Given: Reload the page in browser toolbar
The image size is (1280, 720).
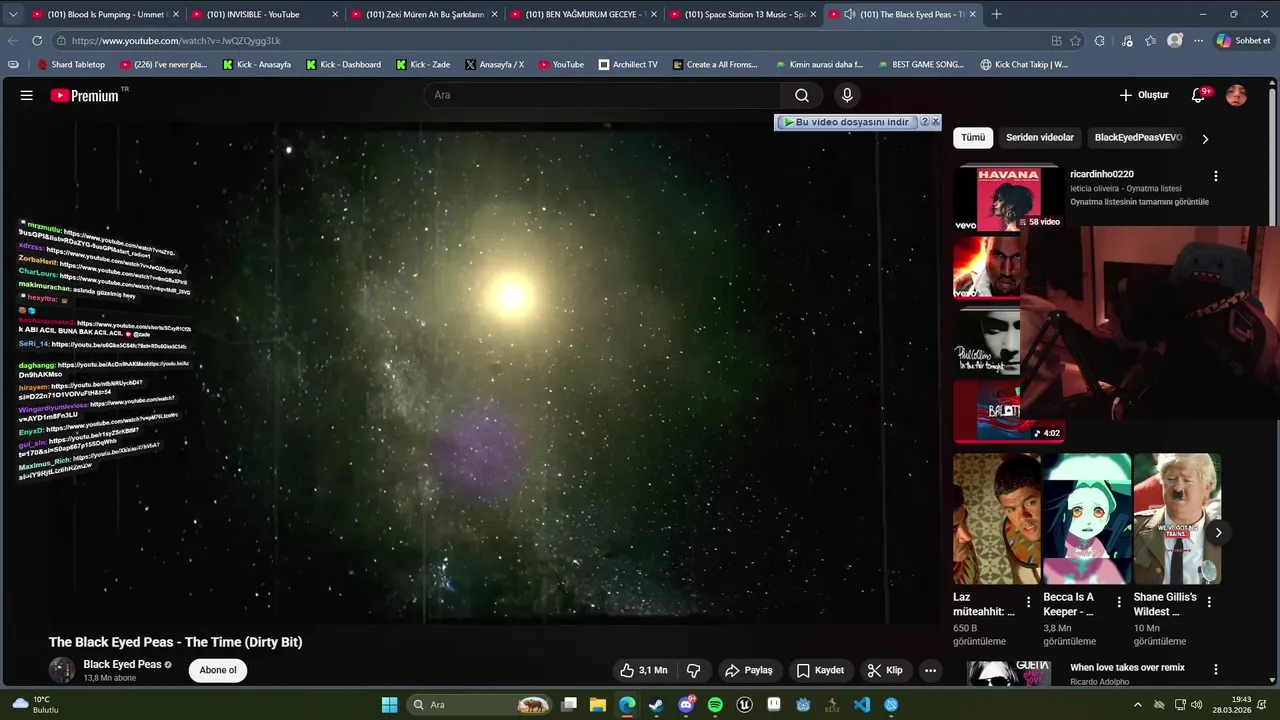Looking at the screenshot, I should click(x=37, y=41).
